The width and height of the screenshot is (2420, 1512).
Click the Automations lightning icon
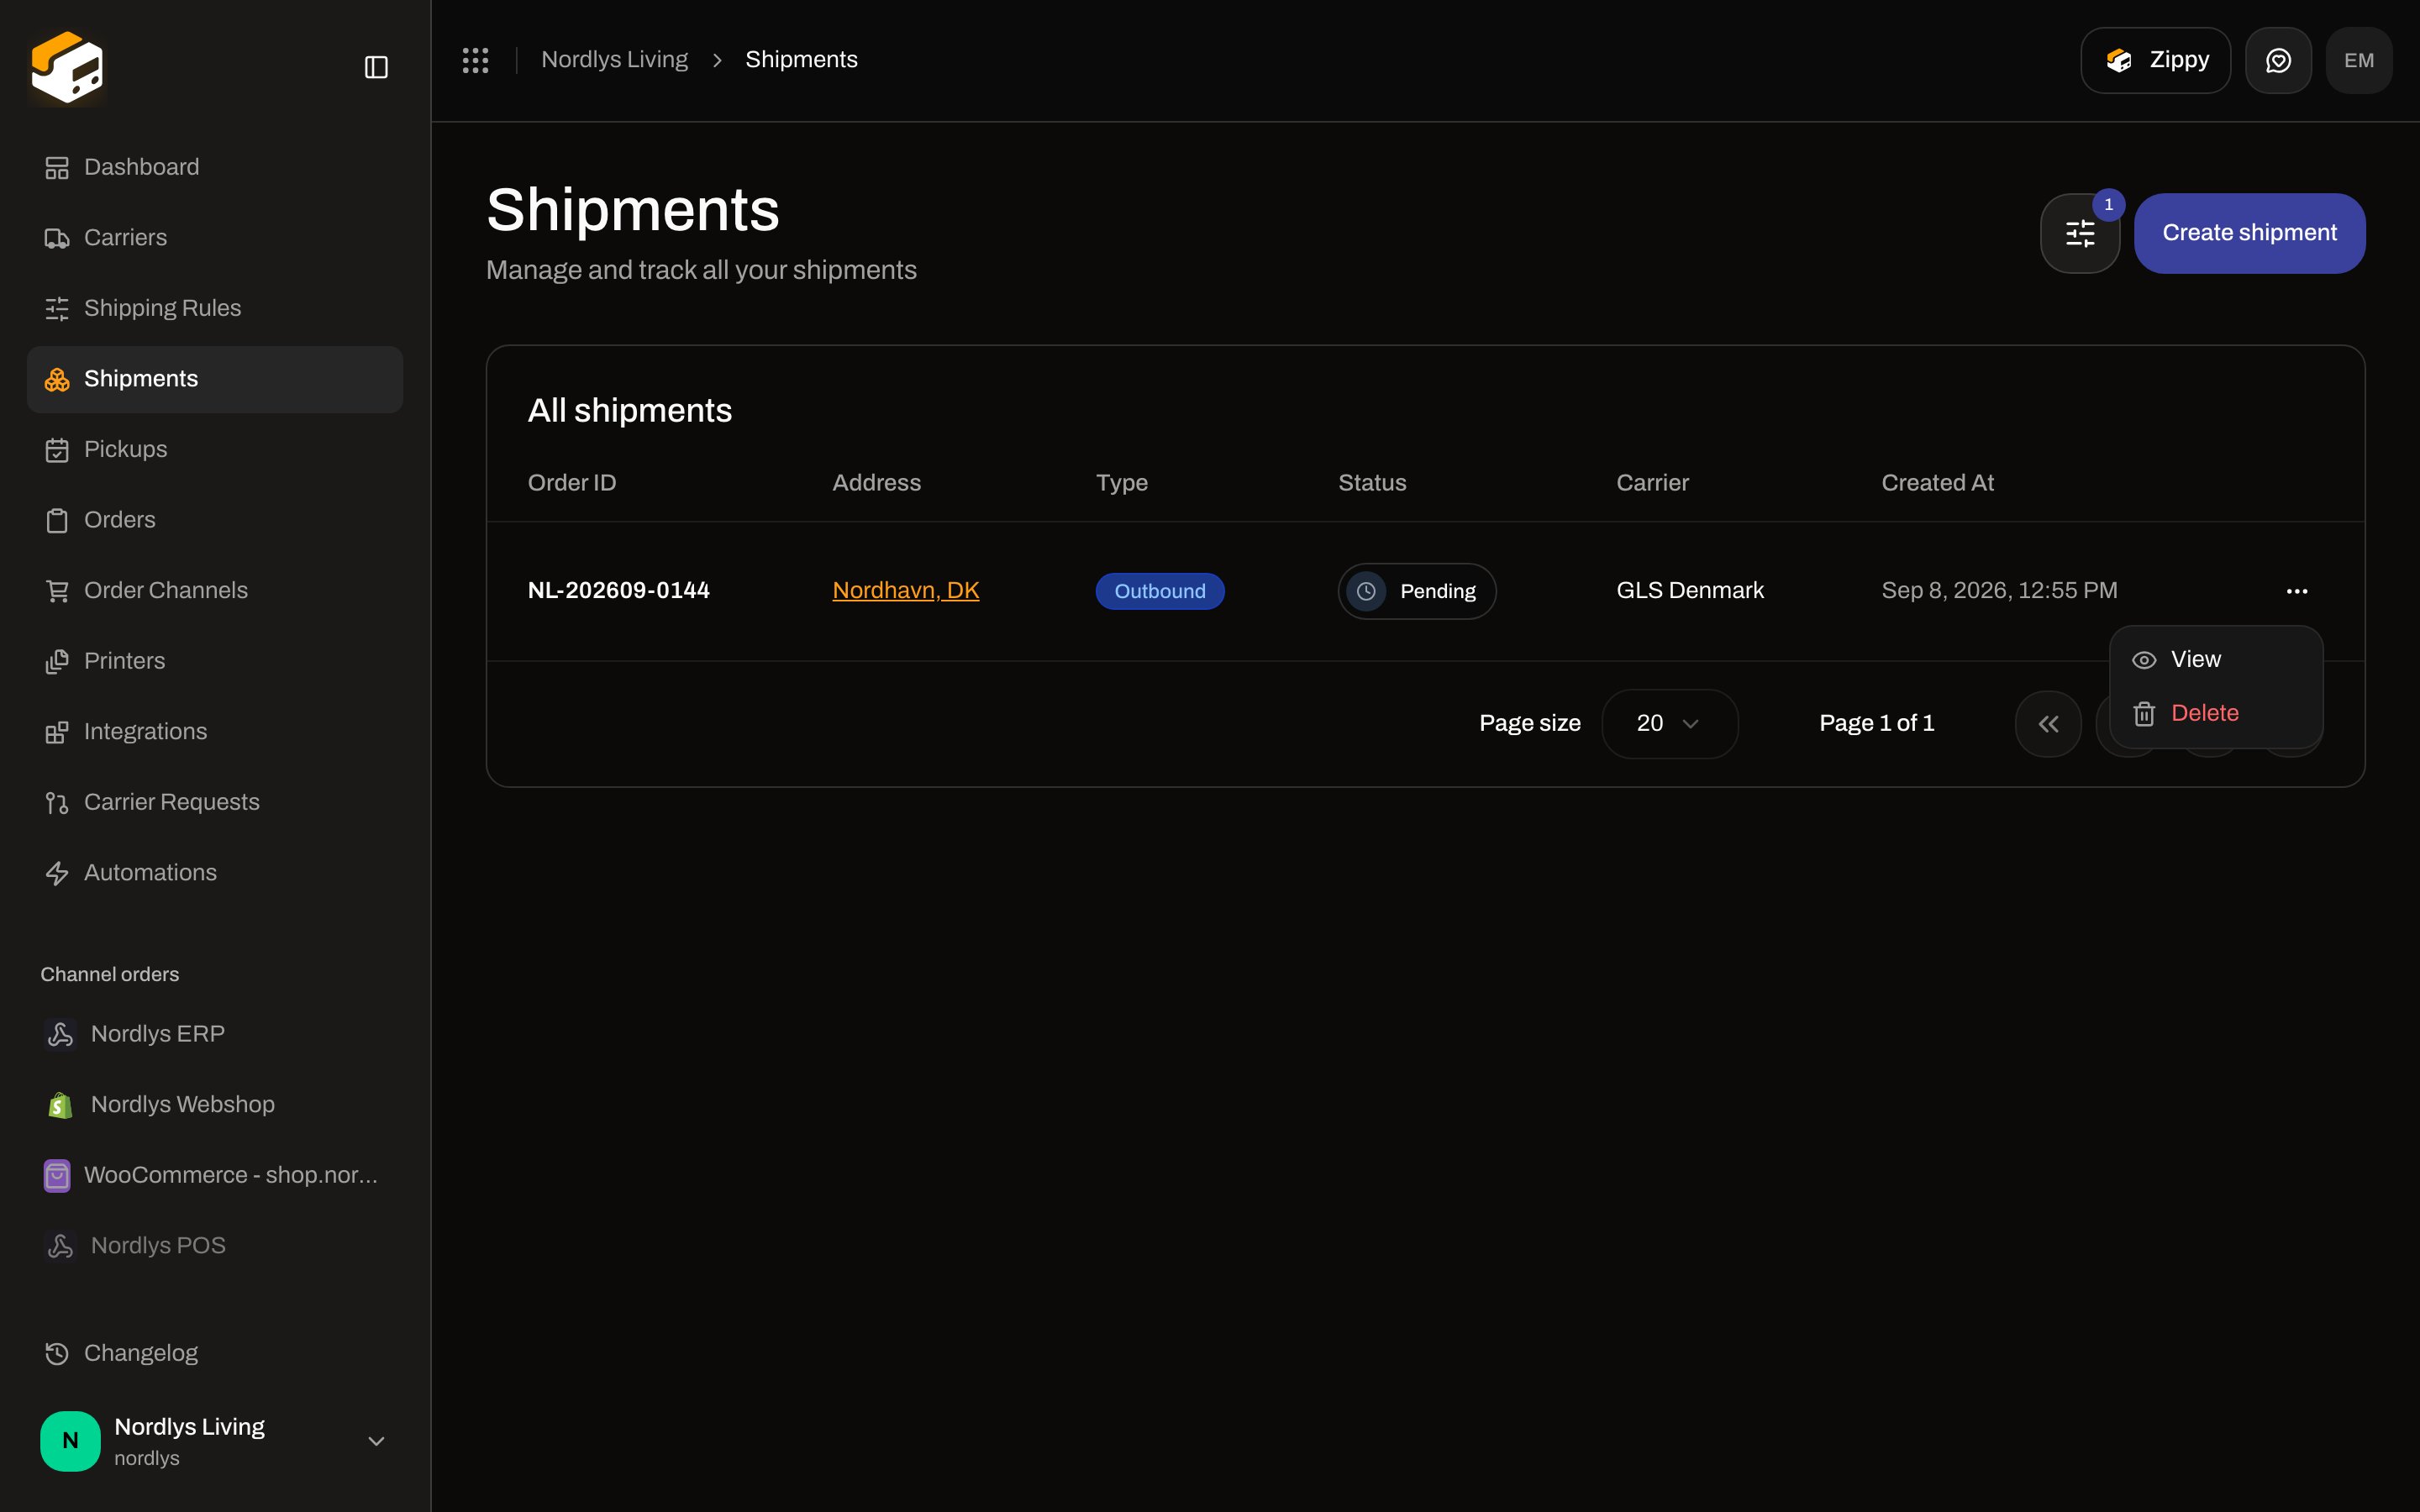(x=57, y=873)
